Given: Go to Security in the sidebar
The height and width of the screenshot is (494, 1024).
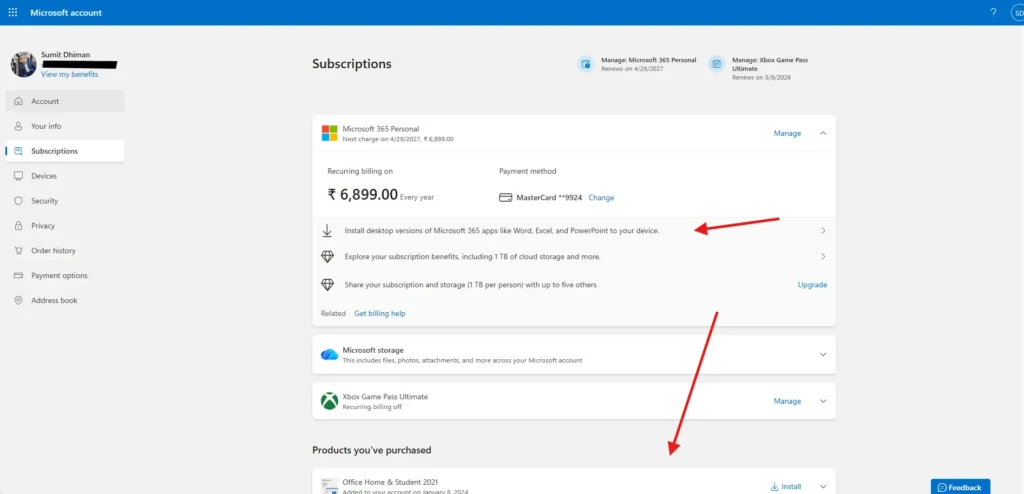Looking at the screenshot, I should (x=45, y=201).
